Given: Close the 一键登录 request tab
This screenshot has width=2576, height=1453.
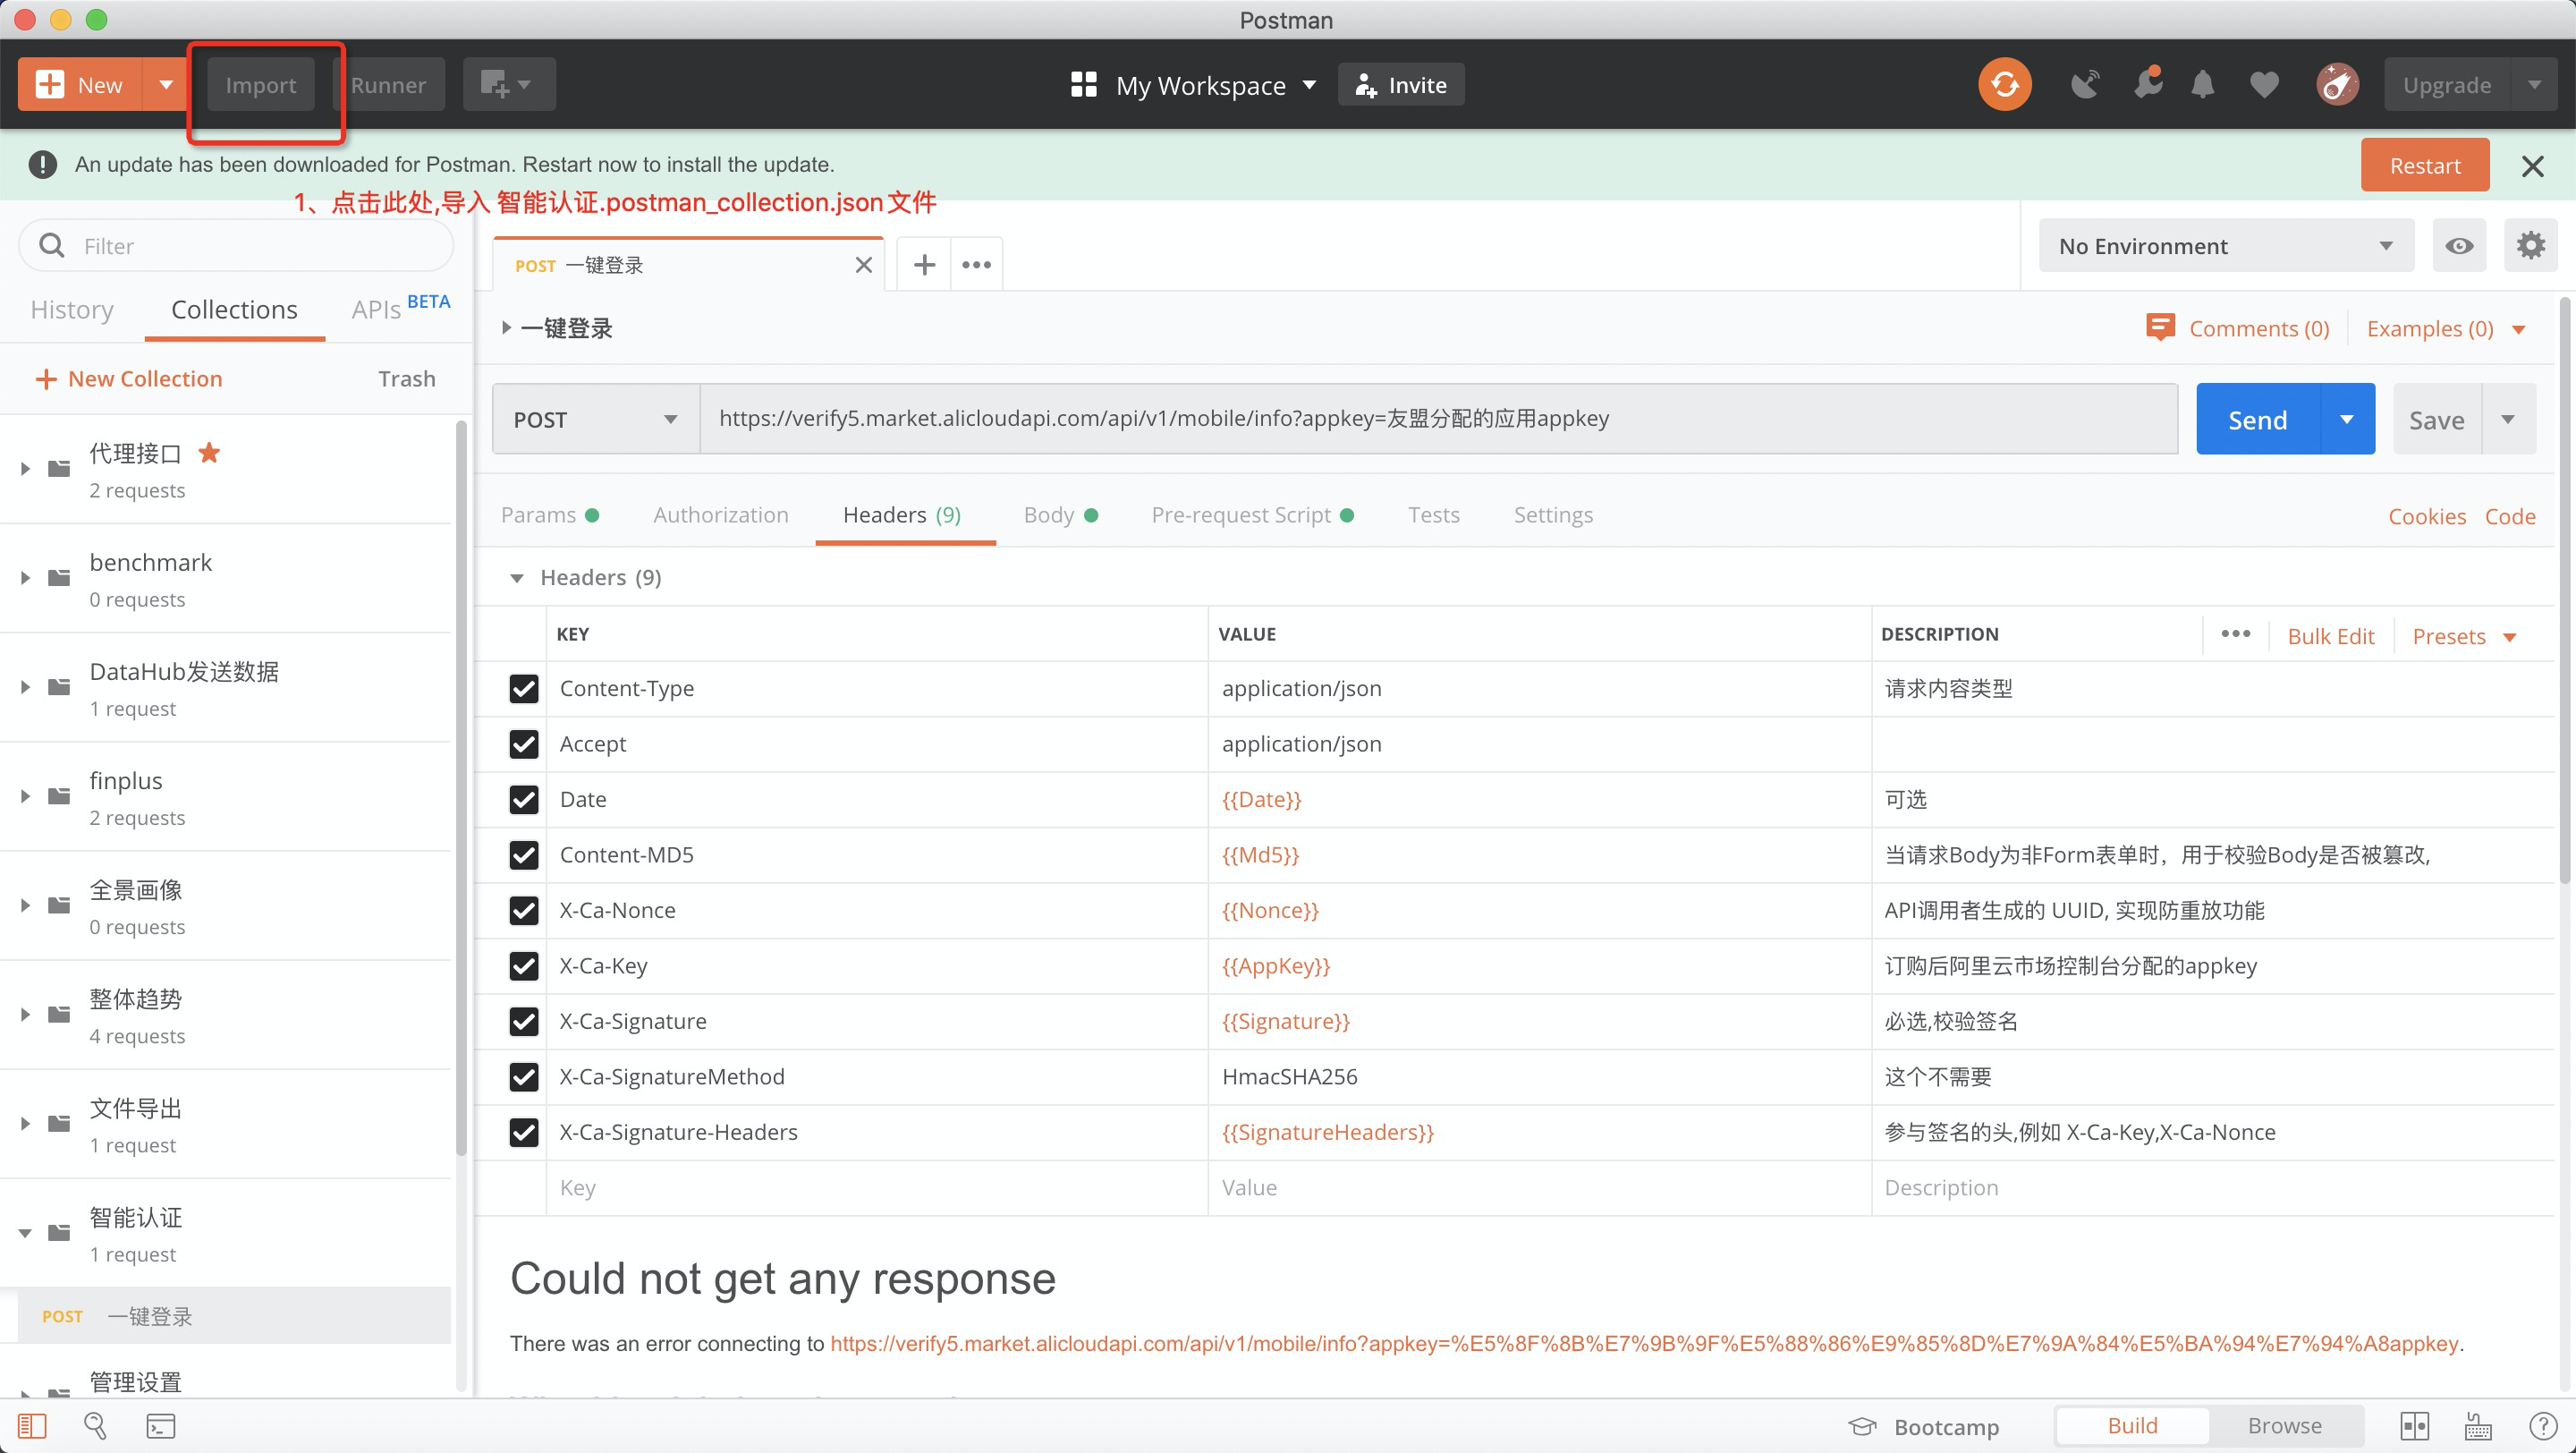Looking at the screenshot, I should click(864, 265).
